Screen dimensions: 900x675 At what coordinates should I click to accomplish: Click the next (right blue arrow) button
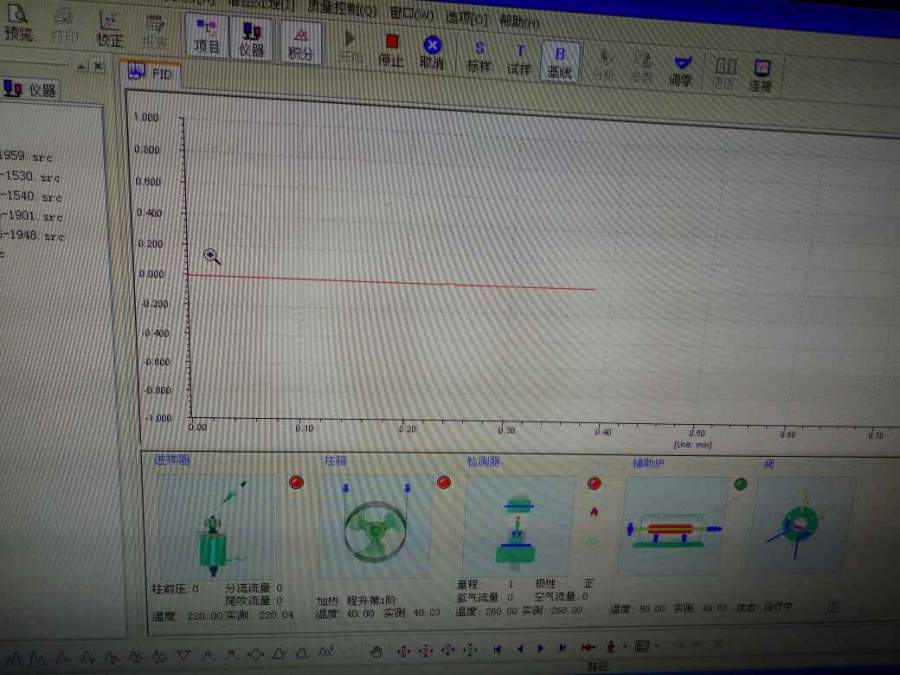[540, 648]
